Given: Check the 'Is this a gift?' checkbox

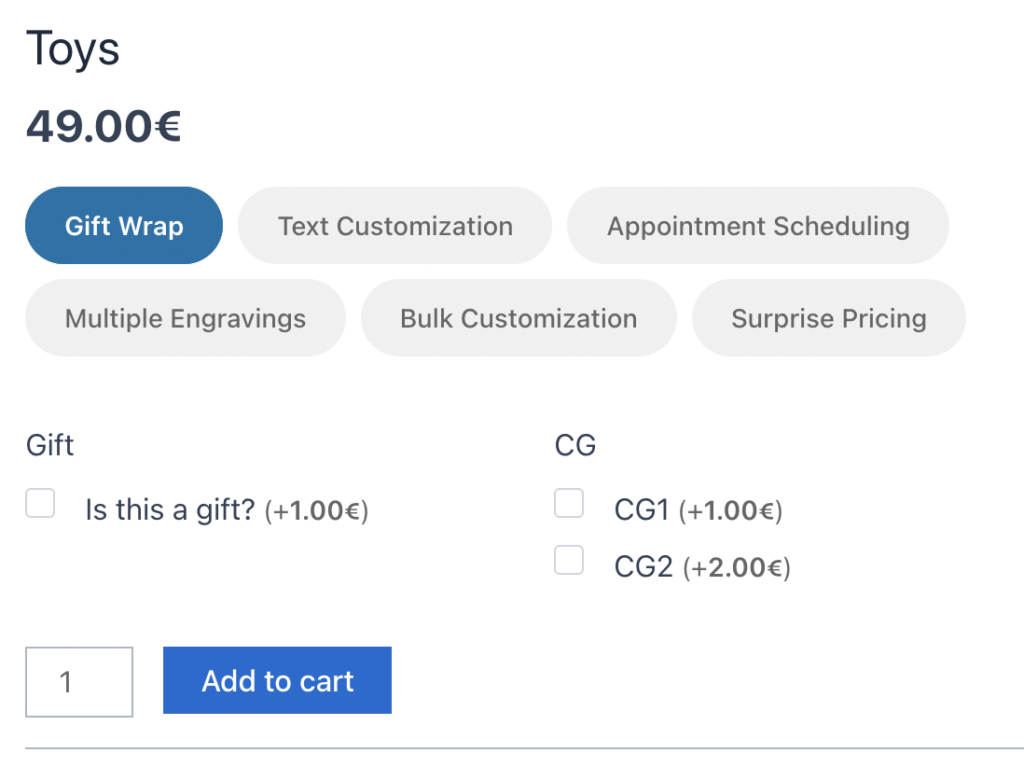Looking at the screenshot, I should click(x=41, y=503).
